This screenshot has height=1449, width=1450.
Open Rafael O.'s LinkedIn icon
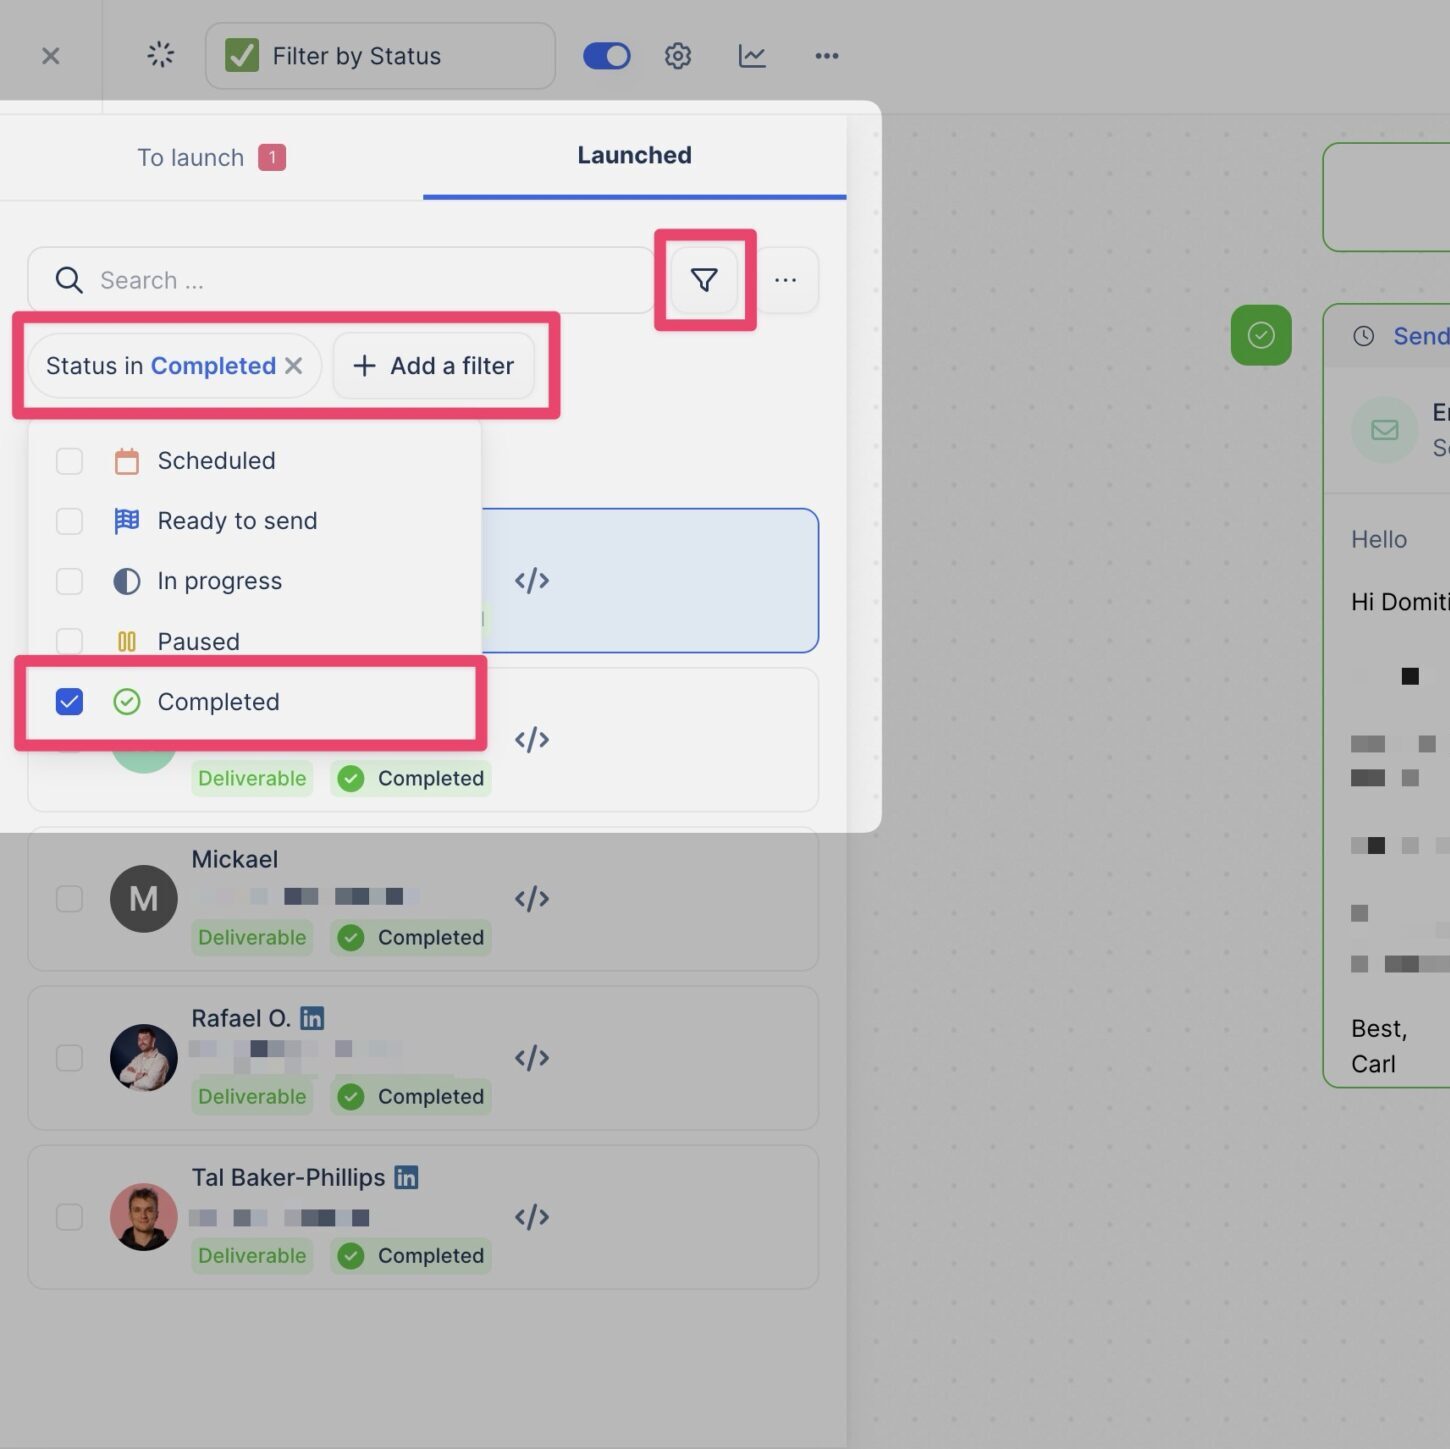pyautogui.click(x=311, y=1017)
